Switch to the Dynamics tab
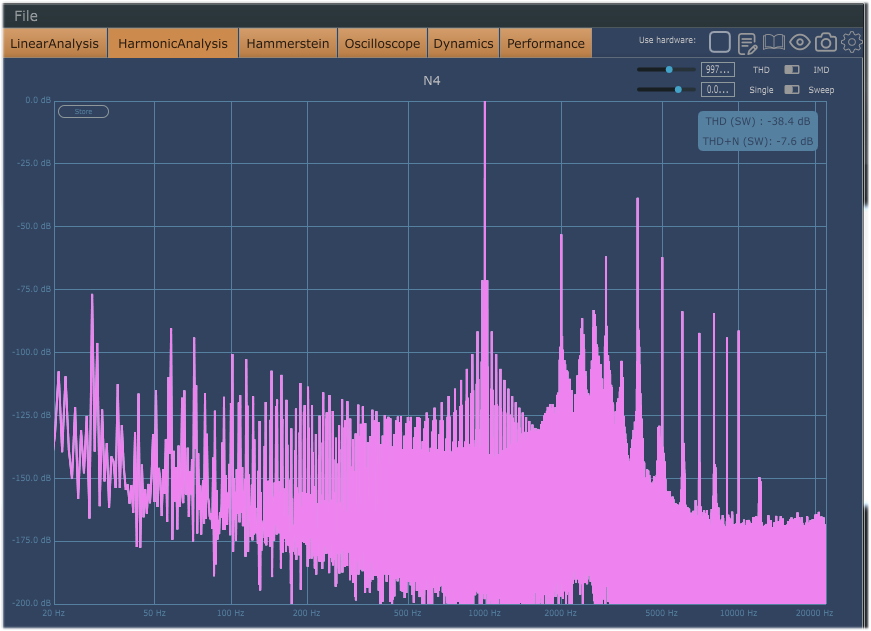The image size is (871, 631). pyautogui.click(x=463, y=43)
